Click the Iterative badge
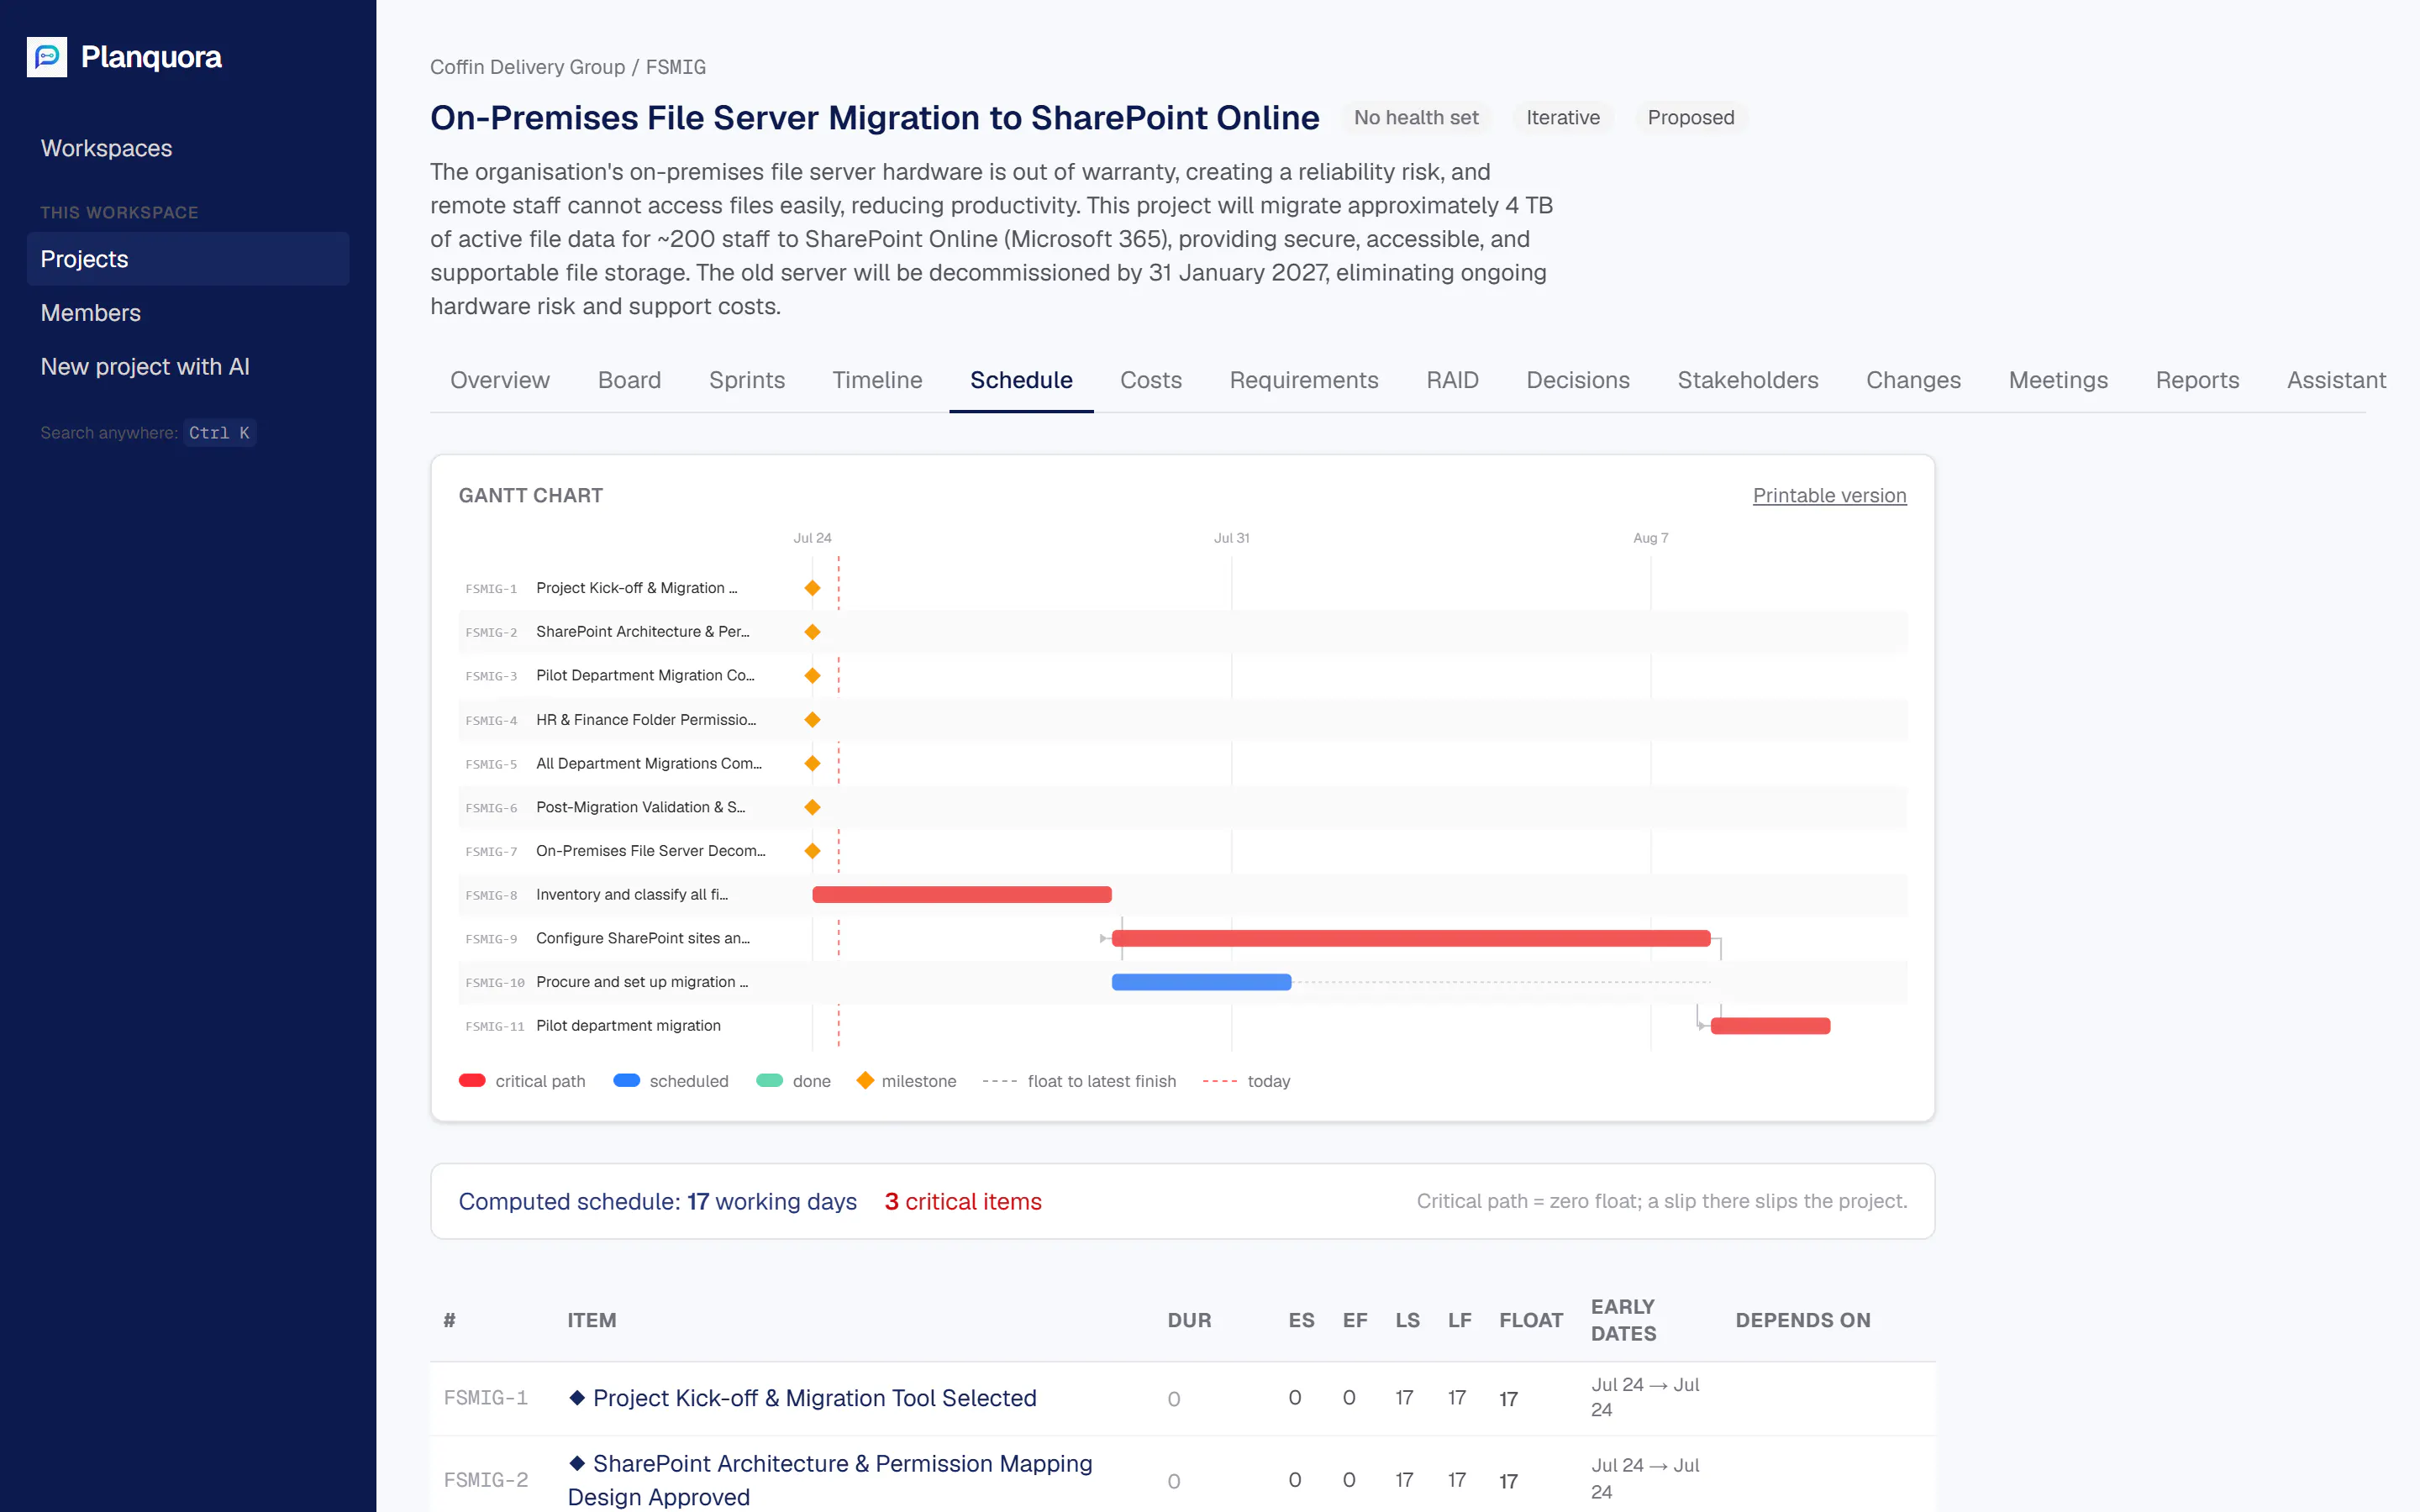The height and width of the screenshot is (1512, 2420). [x=1562, y=117]
